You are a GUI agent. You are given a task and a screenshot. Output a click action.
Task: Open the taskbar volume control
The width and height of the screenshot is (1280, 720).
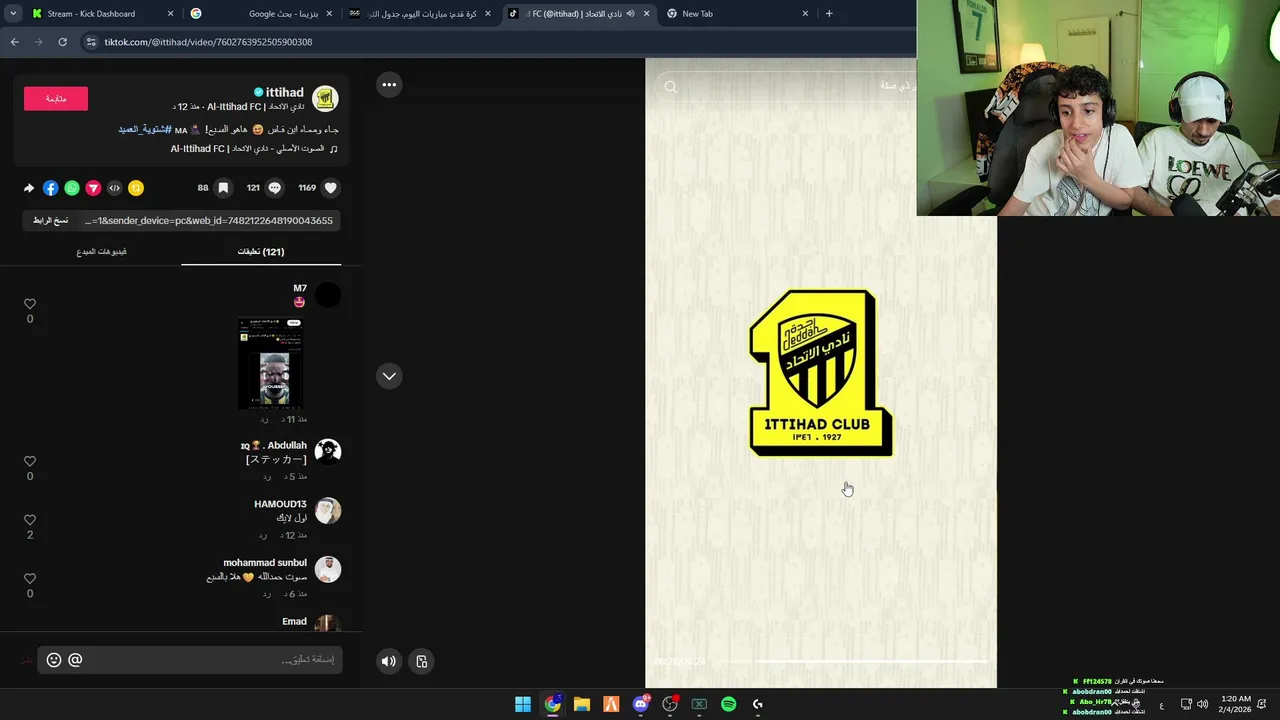click(1202, 704)
